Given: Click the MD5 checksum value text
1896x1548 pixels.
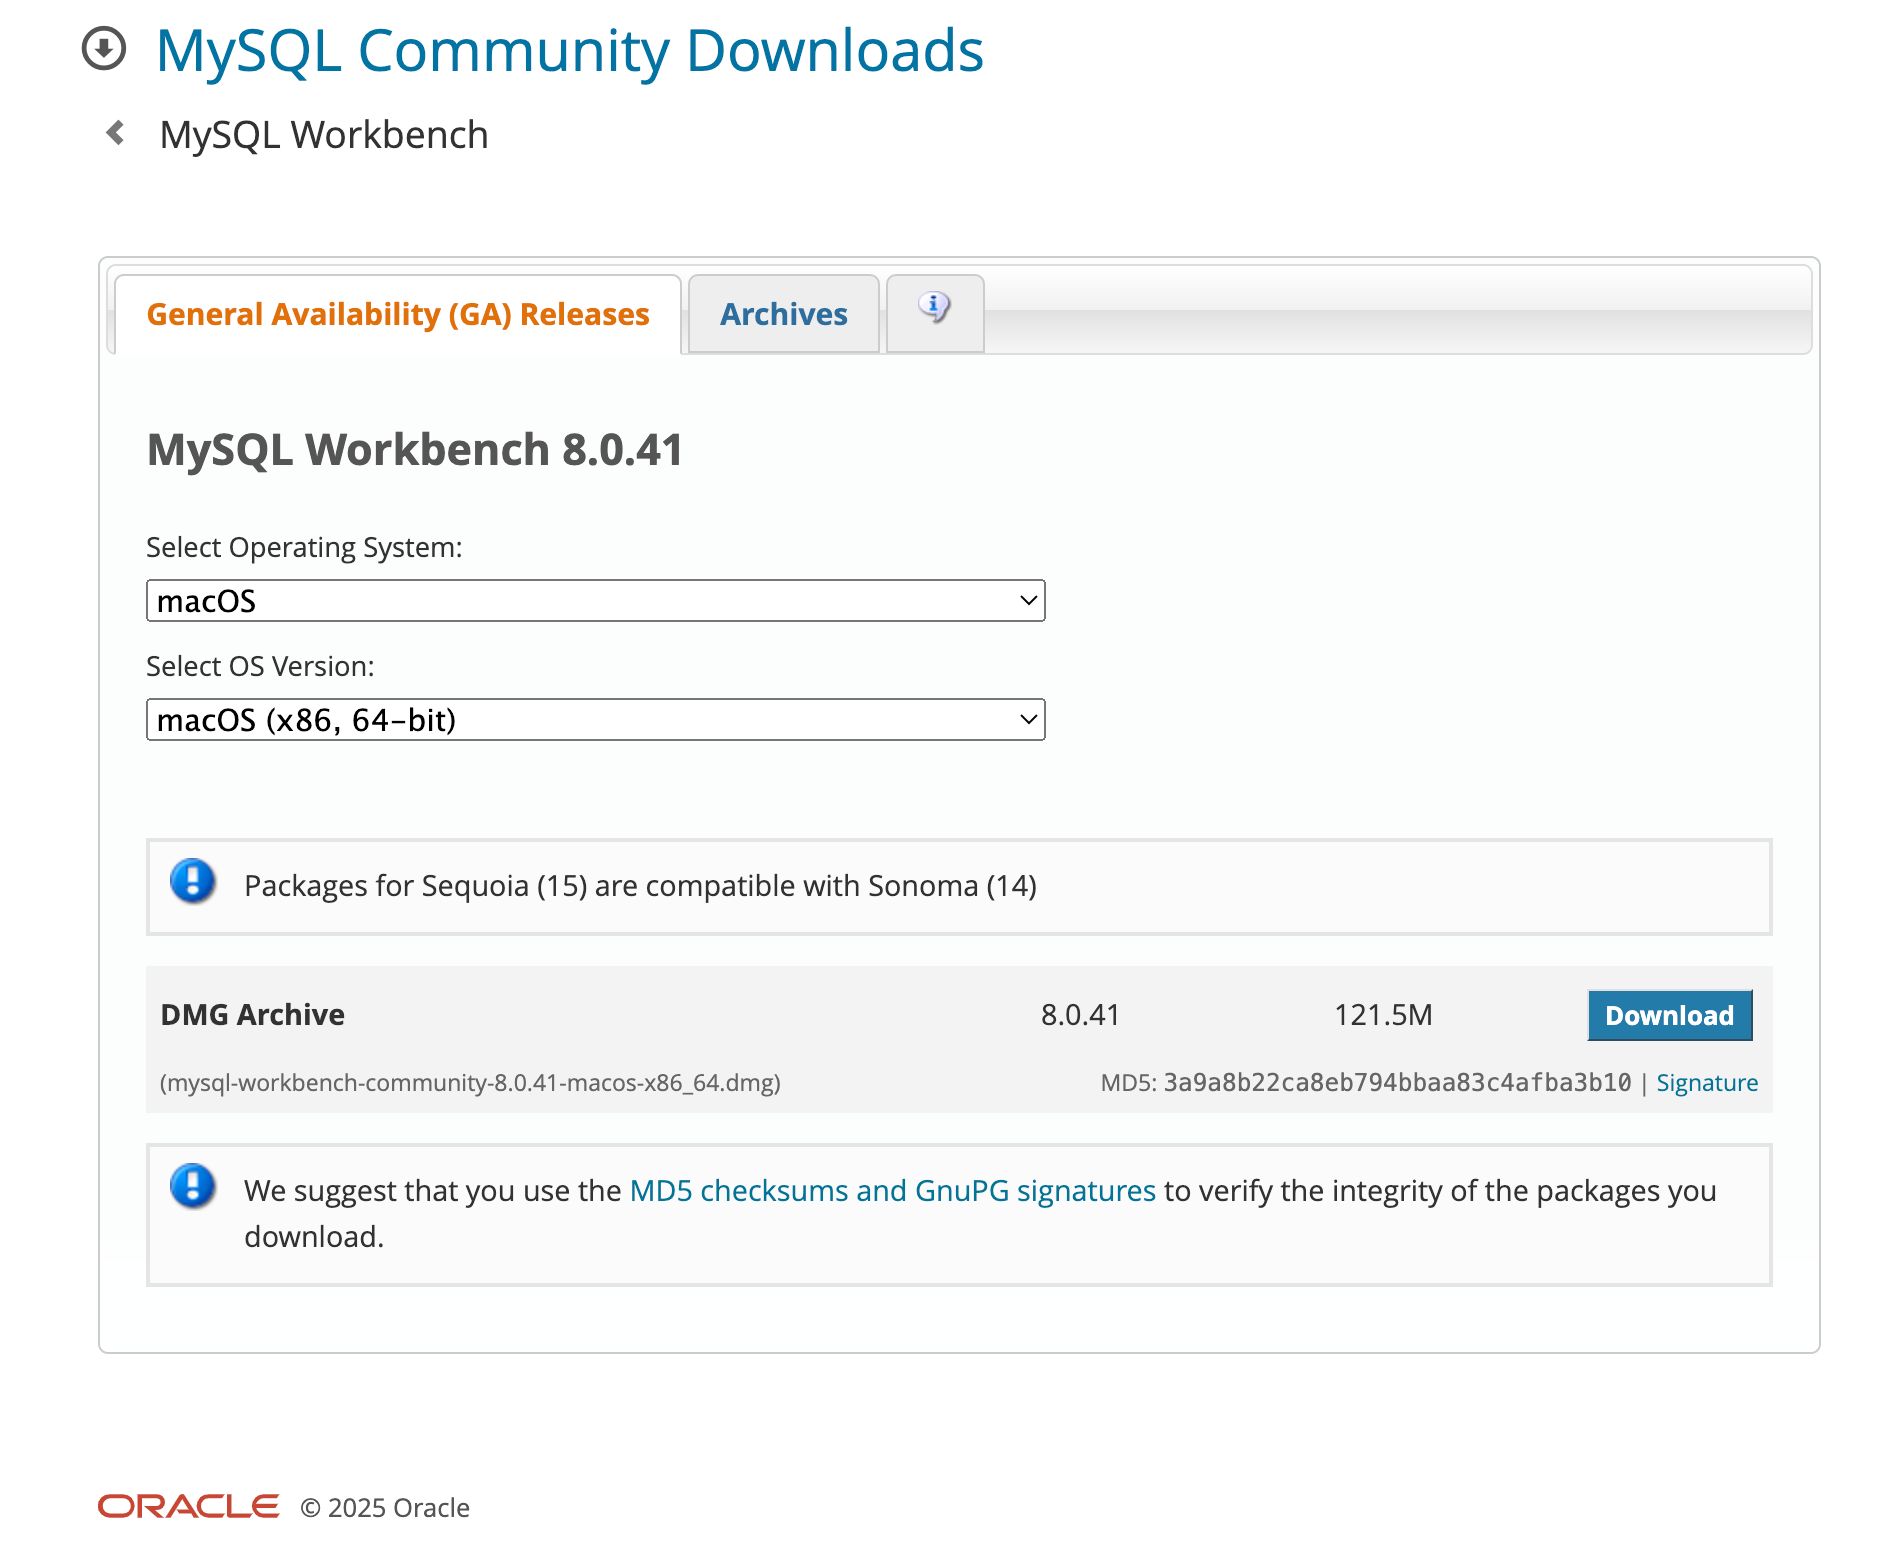Looking at the screenshot, I should click(x=1395, y=1082).
